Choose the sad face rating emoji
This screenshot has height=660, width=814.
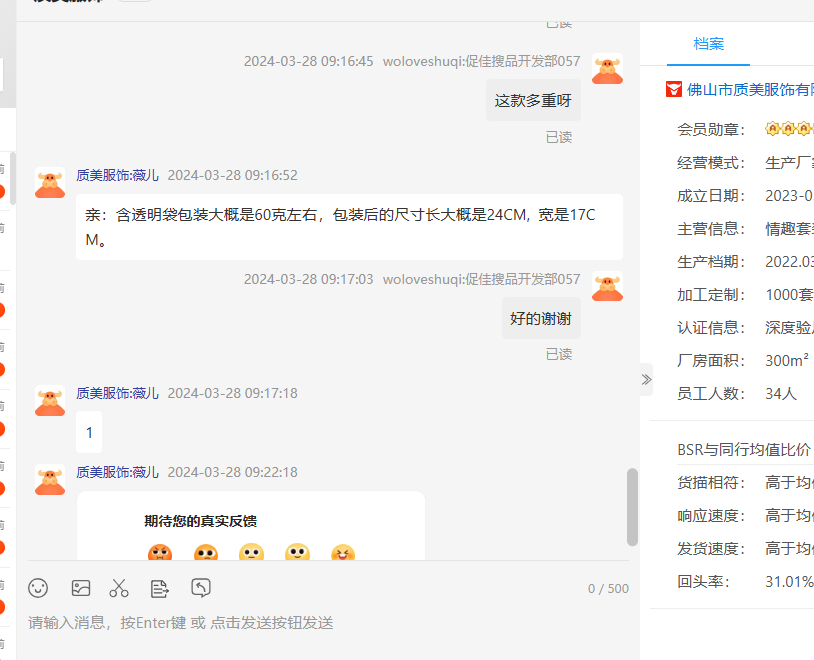tap(206, 553)
